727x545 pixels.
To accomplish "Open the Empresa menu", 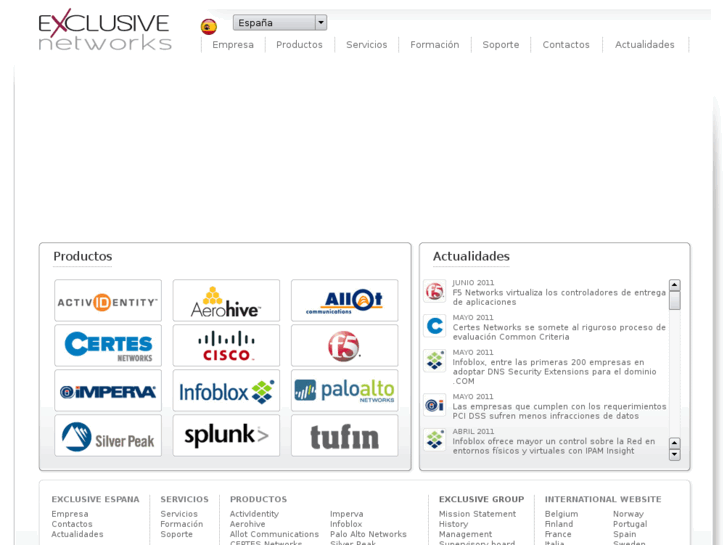I will [x=233, y=45].
